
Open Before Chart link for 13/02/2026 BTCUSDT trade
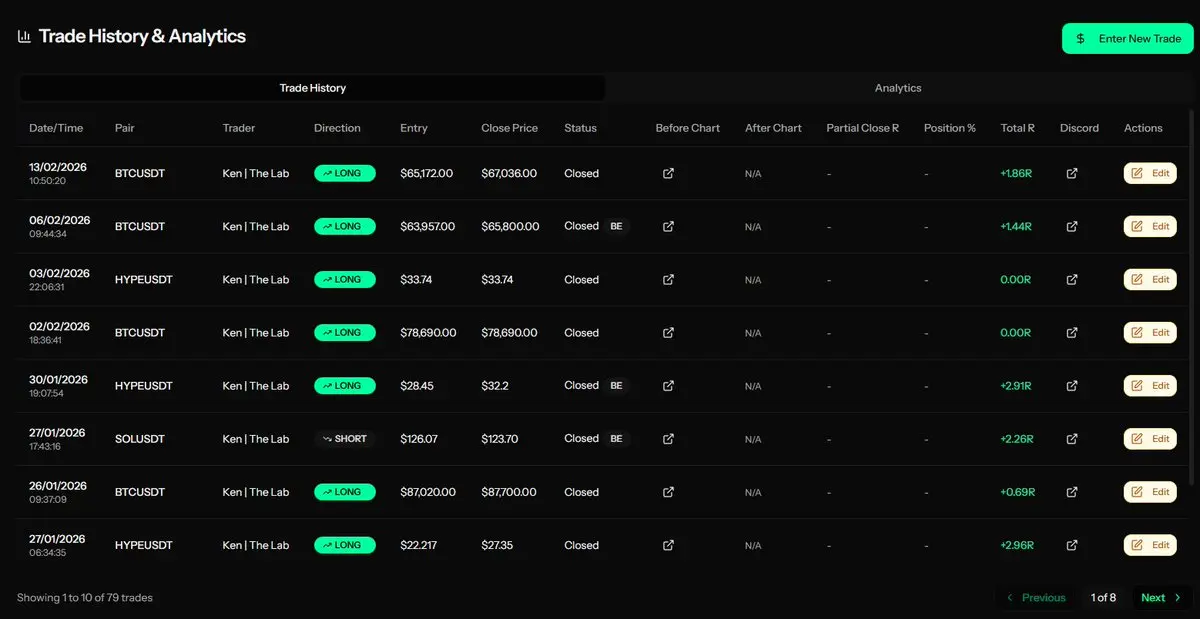pyautogui.click(x=668, y=173)
